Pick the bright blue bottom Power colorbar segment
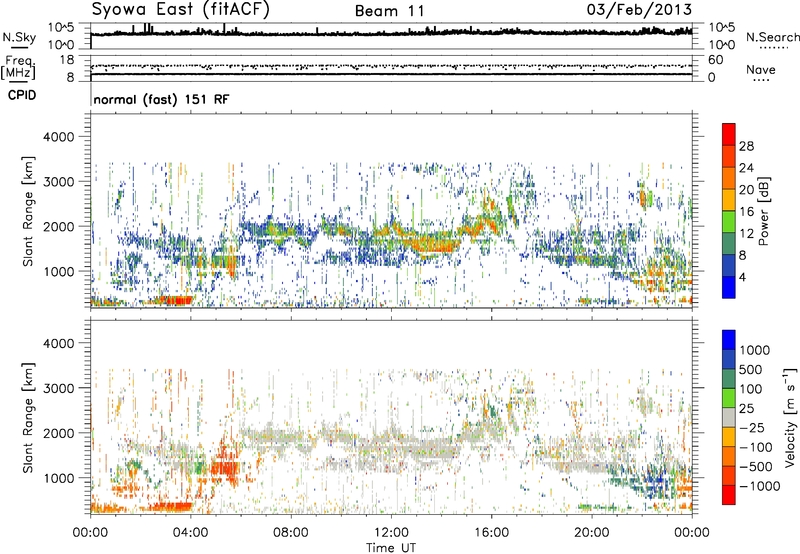The image size is (800, 554). (x=729, y=288)
